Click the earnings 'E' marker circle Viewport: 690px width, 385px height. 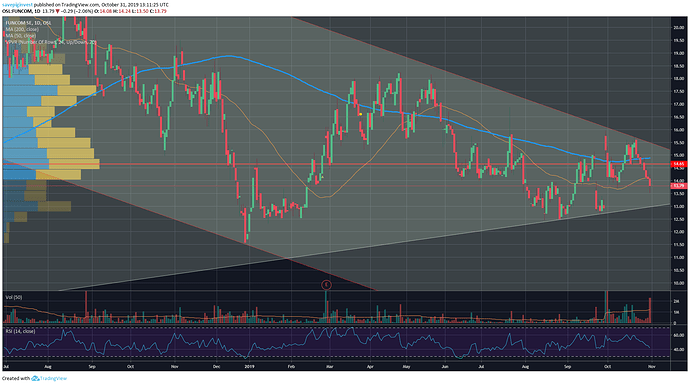pos(326,285)
